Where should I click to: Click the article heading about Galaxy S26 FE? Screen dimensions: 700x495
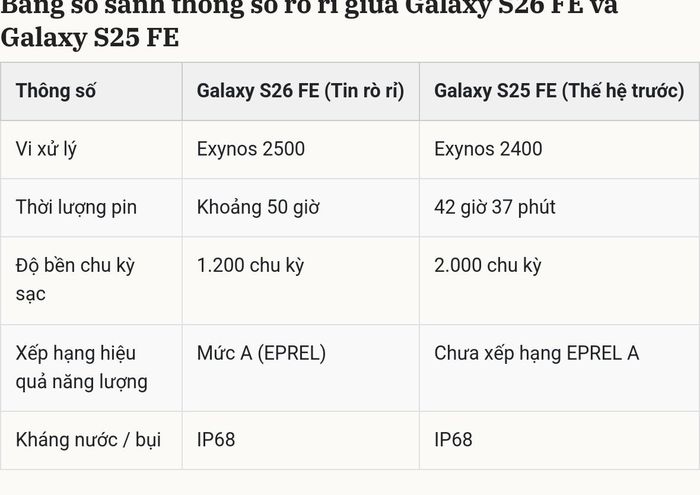(309, 23)
